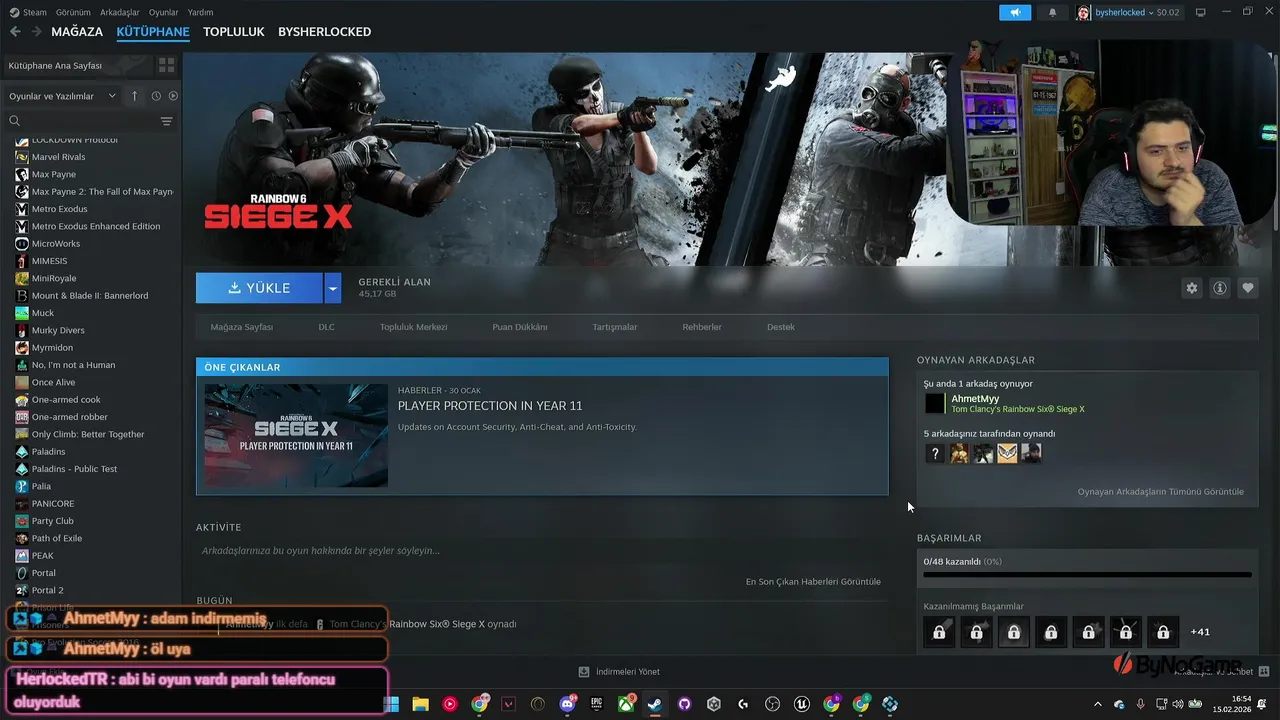Open Destek link
Viewport: 1280px width, 720px height.
tap(781, 327)
